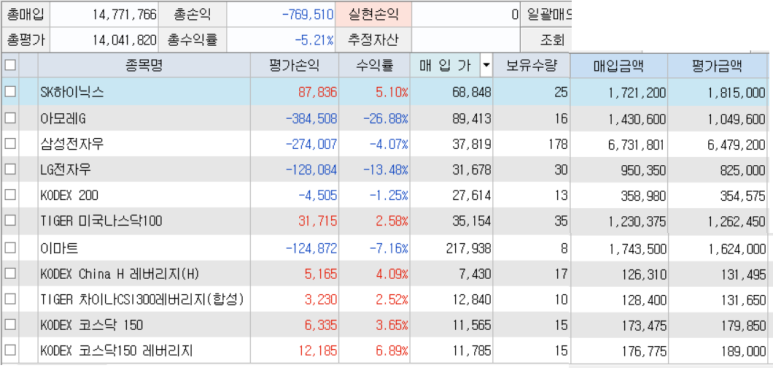The image size is (773, 368).
Task: Click the purchase amount 1,743,500
Action: (637, 248)
